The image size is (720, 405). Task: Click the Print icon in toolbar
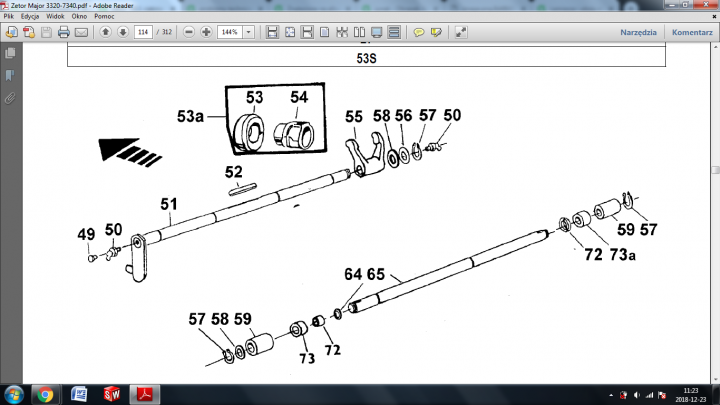(x=63, y=32)
